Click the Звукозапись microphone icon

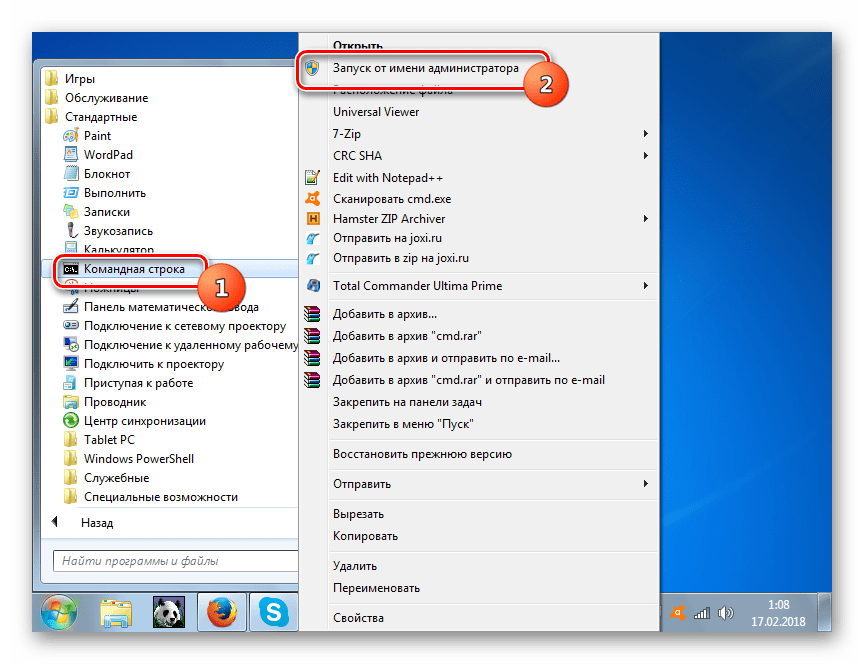coord(71,230)
